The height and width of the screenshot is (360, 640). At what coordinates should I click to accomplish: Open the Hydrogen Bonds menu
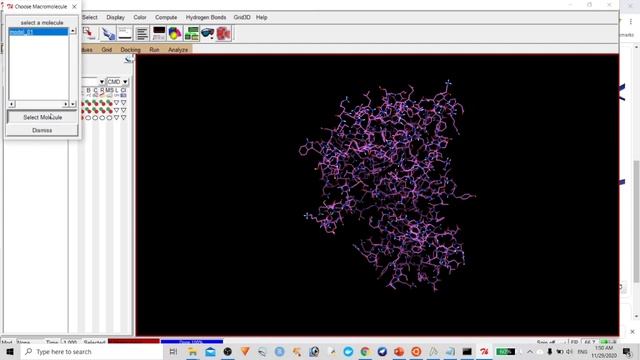(206, 18)
